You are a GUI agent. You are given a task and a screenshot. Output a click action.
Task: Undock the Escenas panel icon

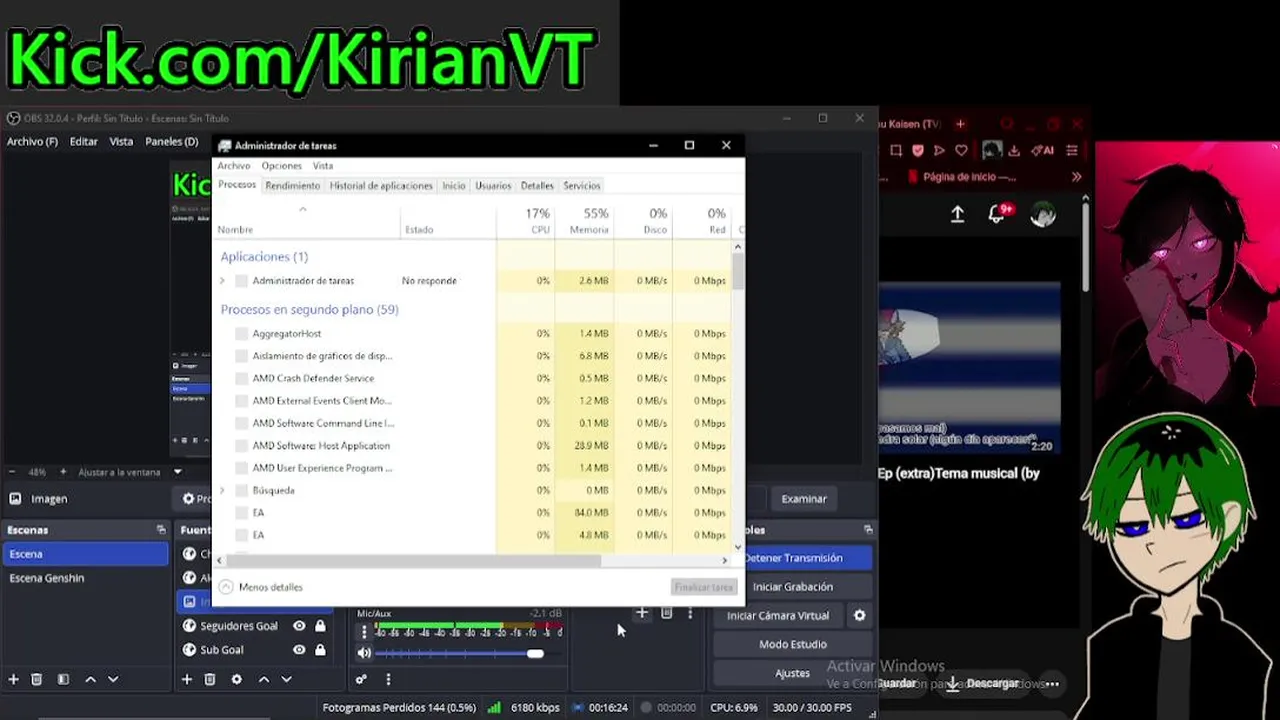pos(161,529)
